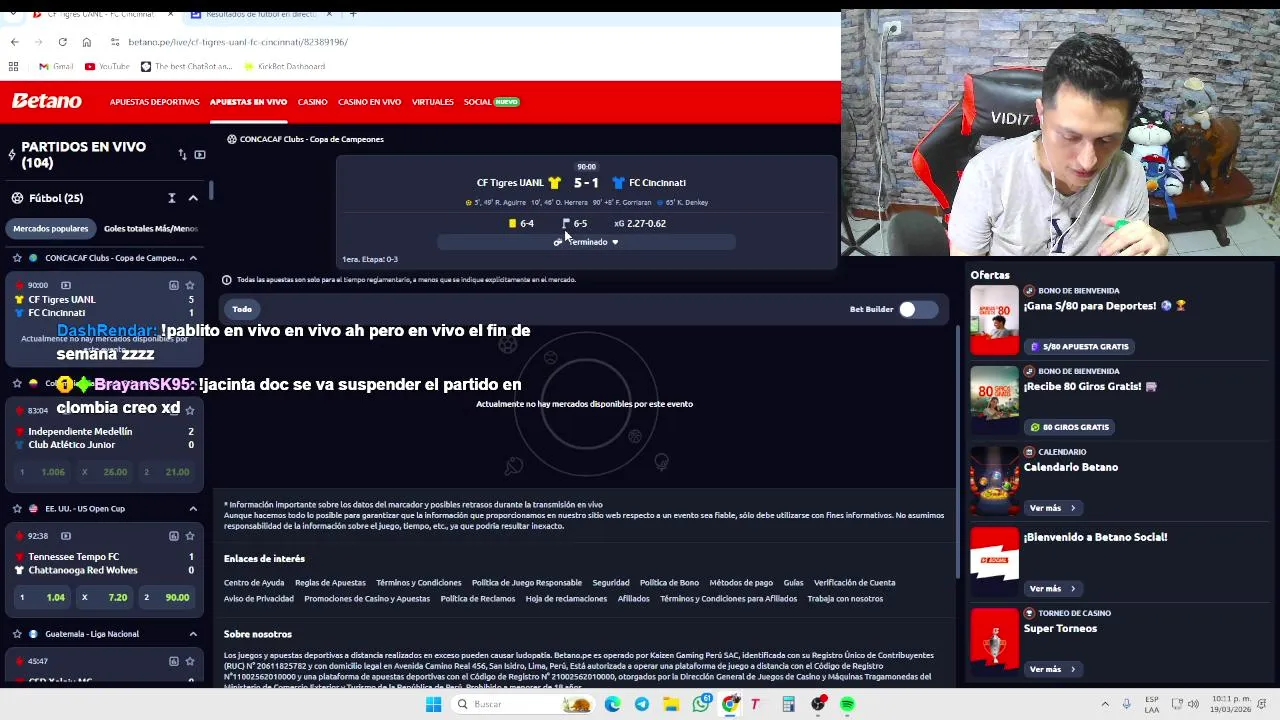Screen dimensions: 1280x720
Task: Open Ver más for Bienvenido a Betano Social
Action: pyautogui.click(x=1052, y=588)
